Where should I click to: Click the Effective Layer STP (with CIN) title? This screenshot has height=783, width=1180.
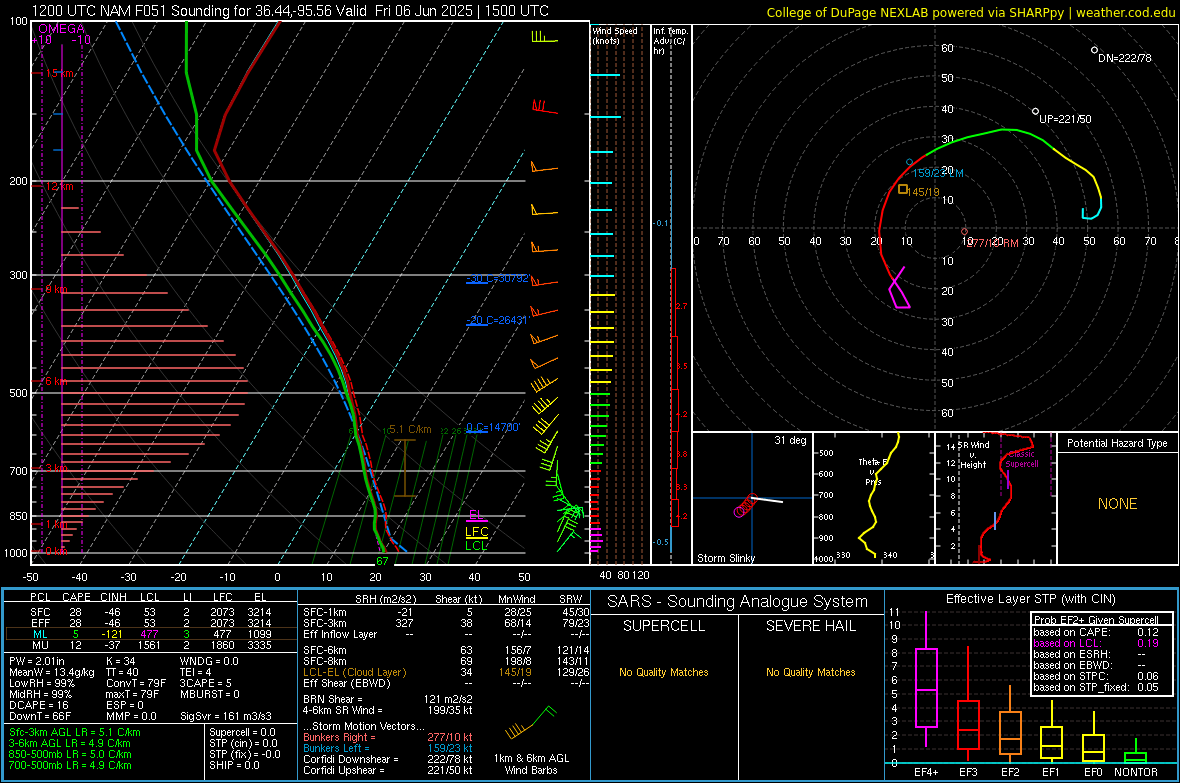[x=1030, y=599]
